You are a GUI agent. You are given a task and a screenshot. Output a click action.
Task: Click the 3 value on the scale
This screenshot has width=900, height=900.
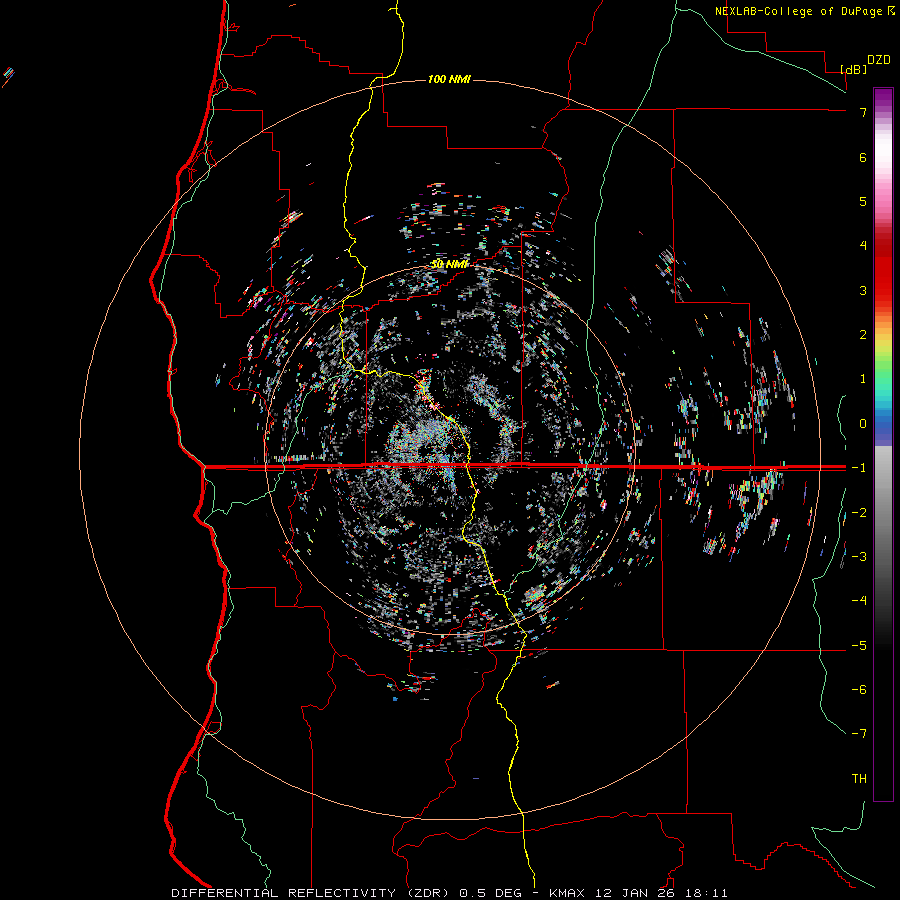tap(863, 290)
